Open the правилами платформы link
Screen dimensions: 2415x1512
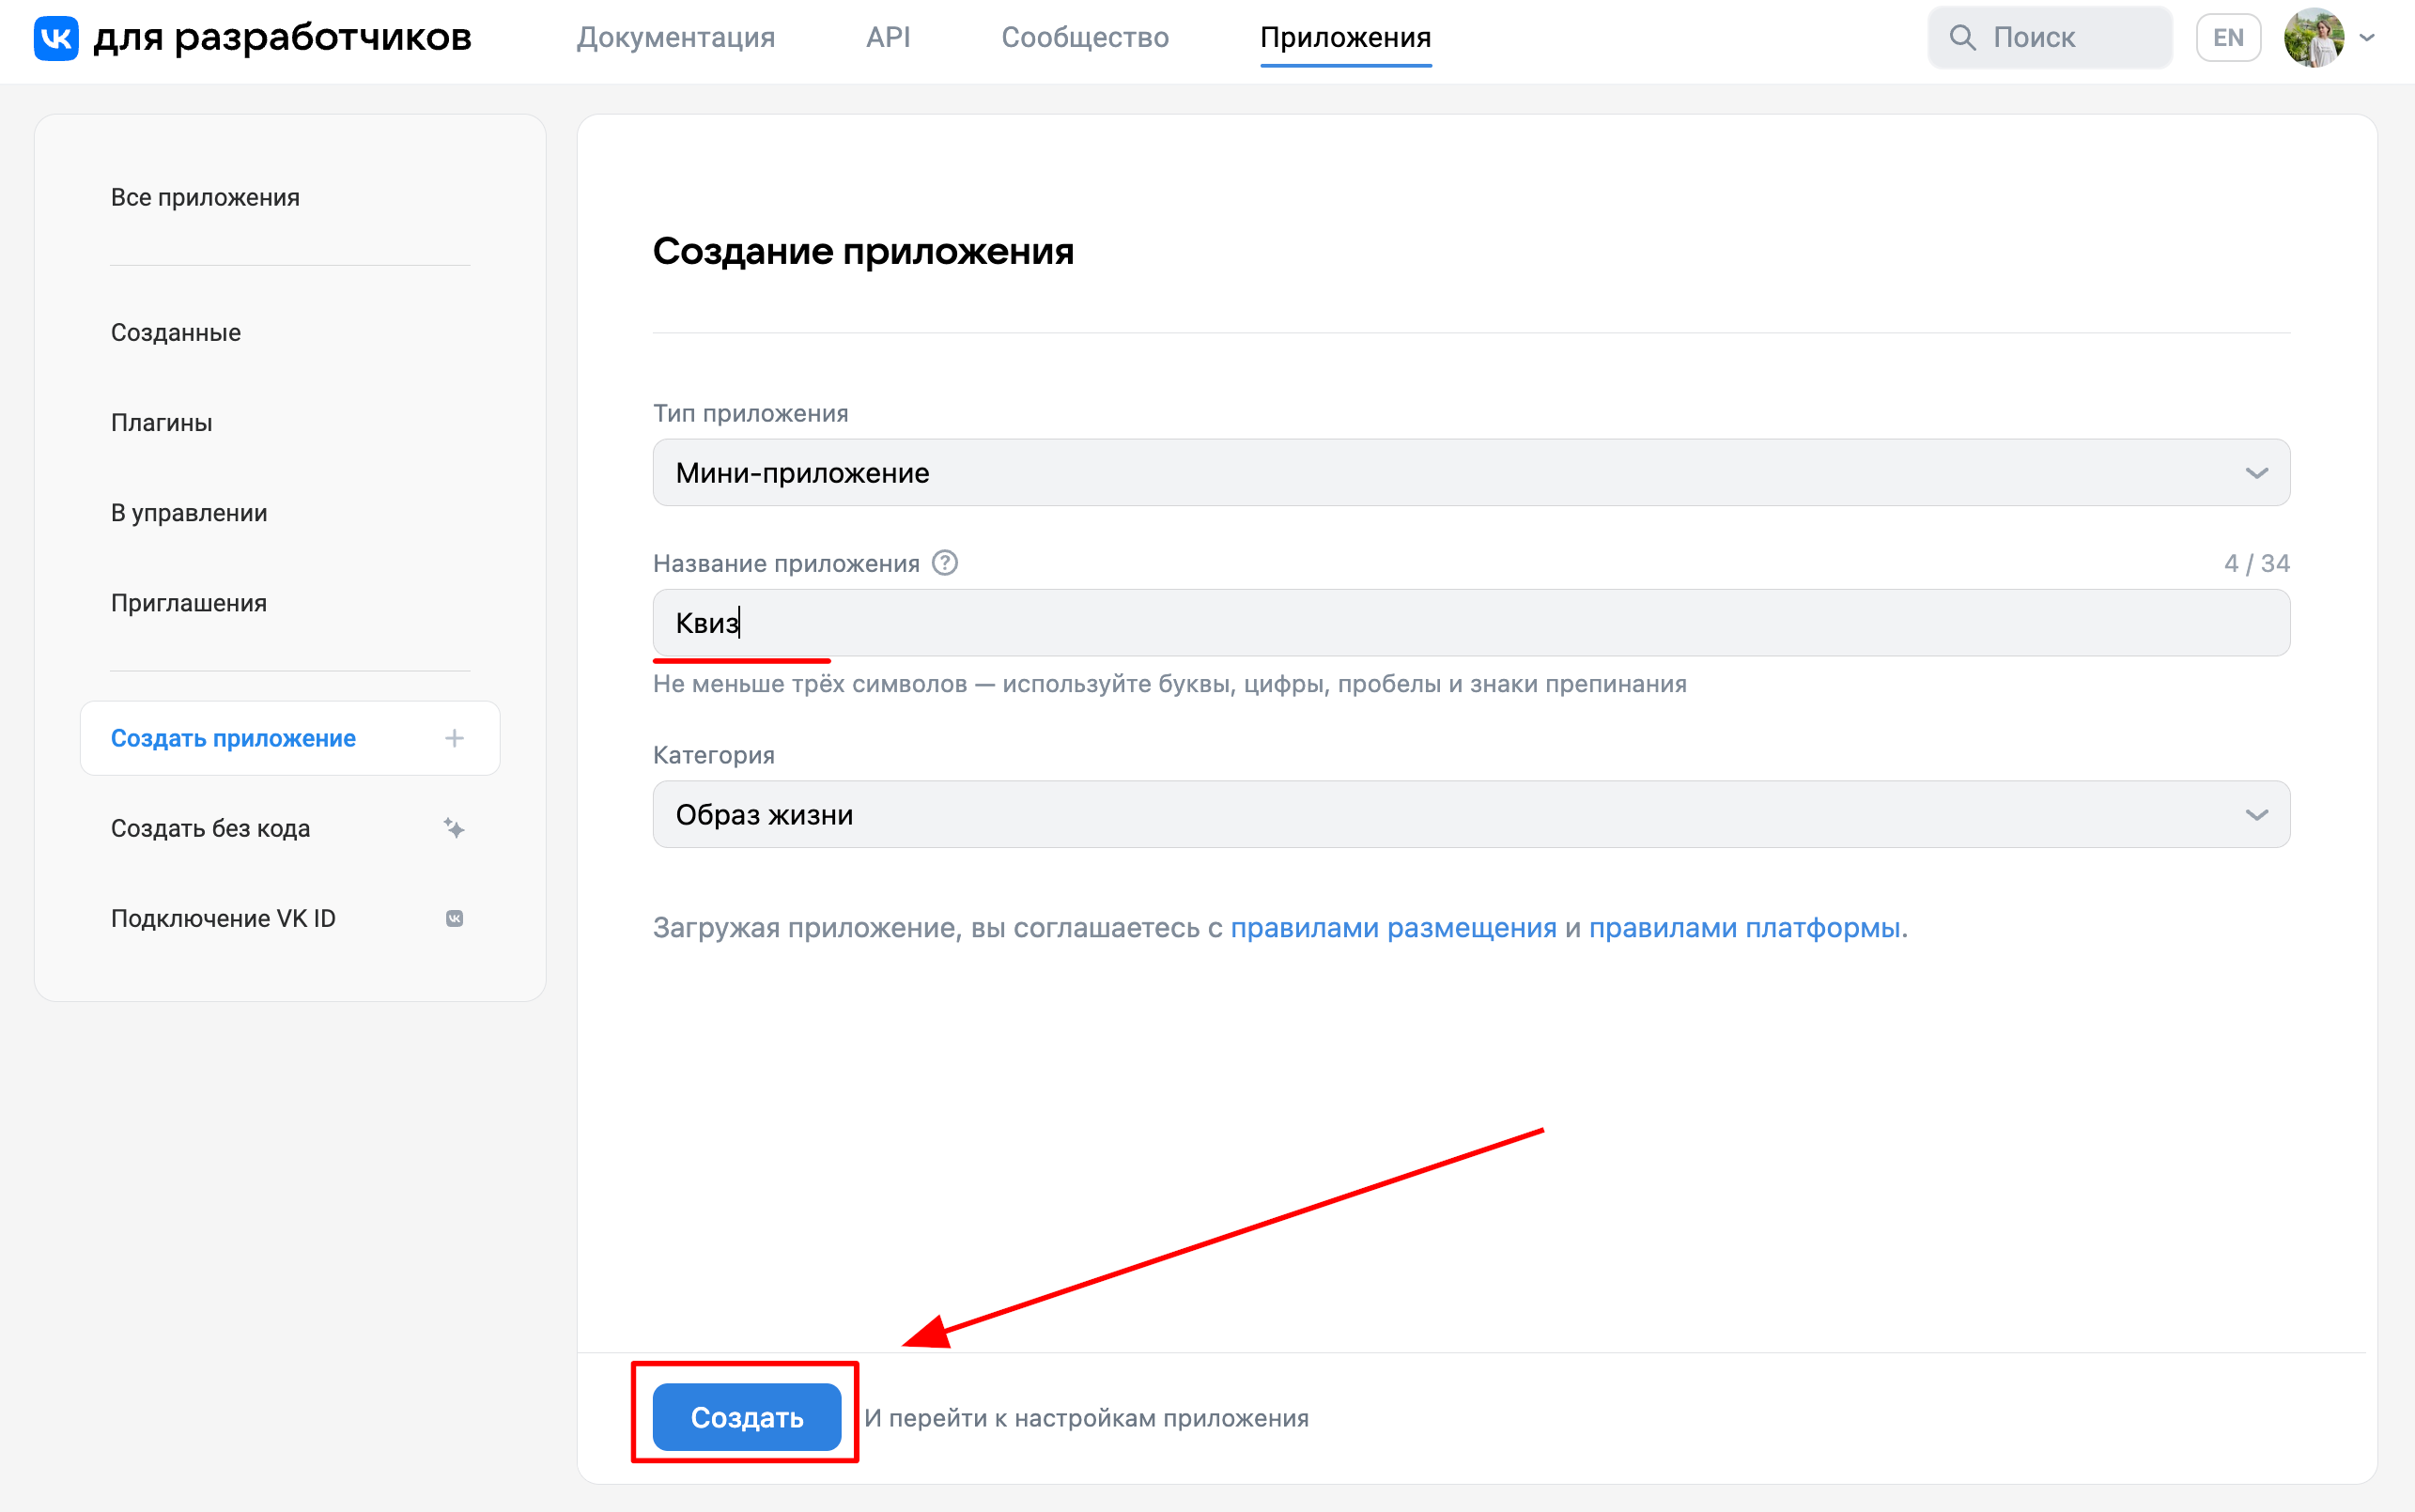tap(1744, 928)
